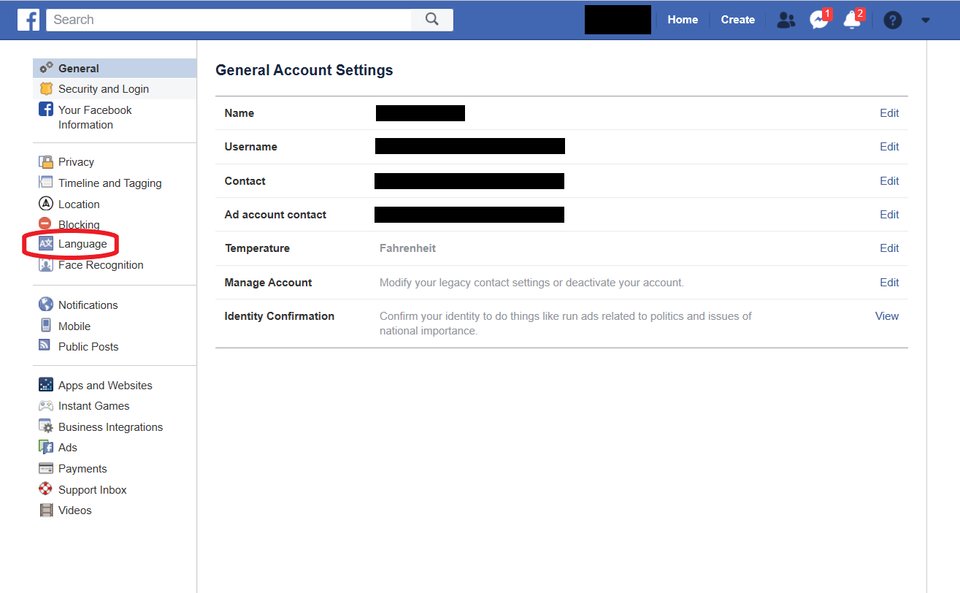The width and height of the screenshot is (960, 593).
Task: Edit the Manage Account row
Action: [x=889, y=282]
